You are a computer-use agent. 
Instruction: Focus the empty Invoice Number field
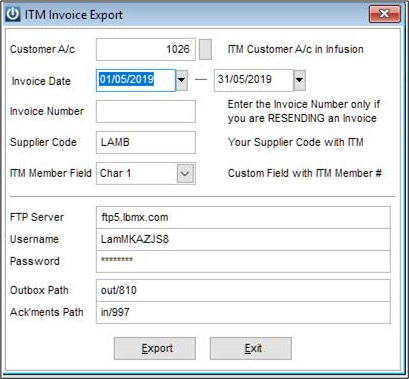[x=146, y=111]
